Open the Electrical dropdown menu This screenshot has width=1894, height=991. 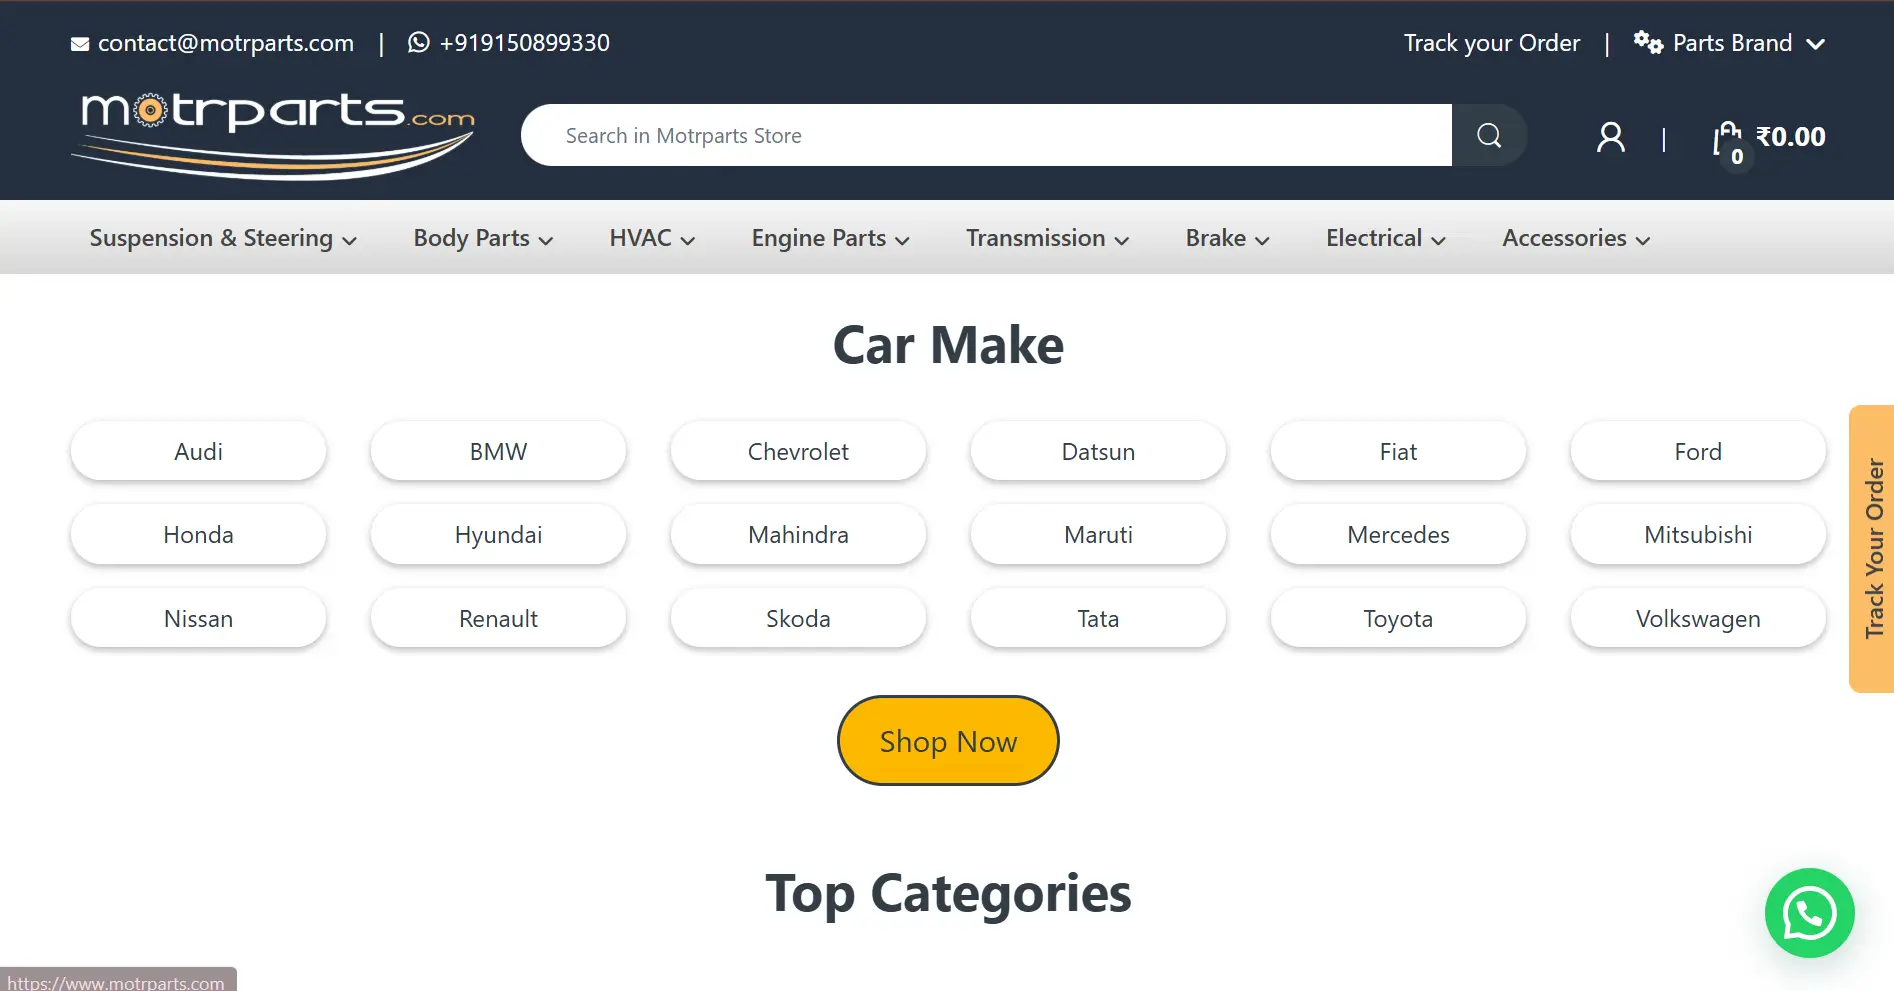[1386, 238]
